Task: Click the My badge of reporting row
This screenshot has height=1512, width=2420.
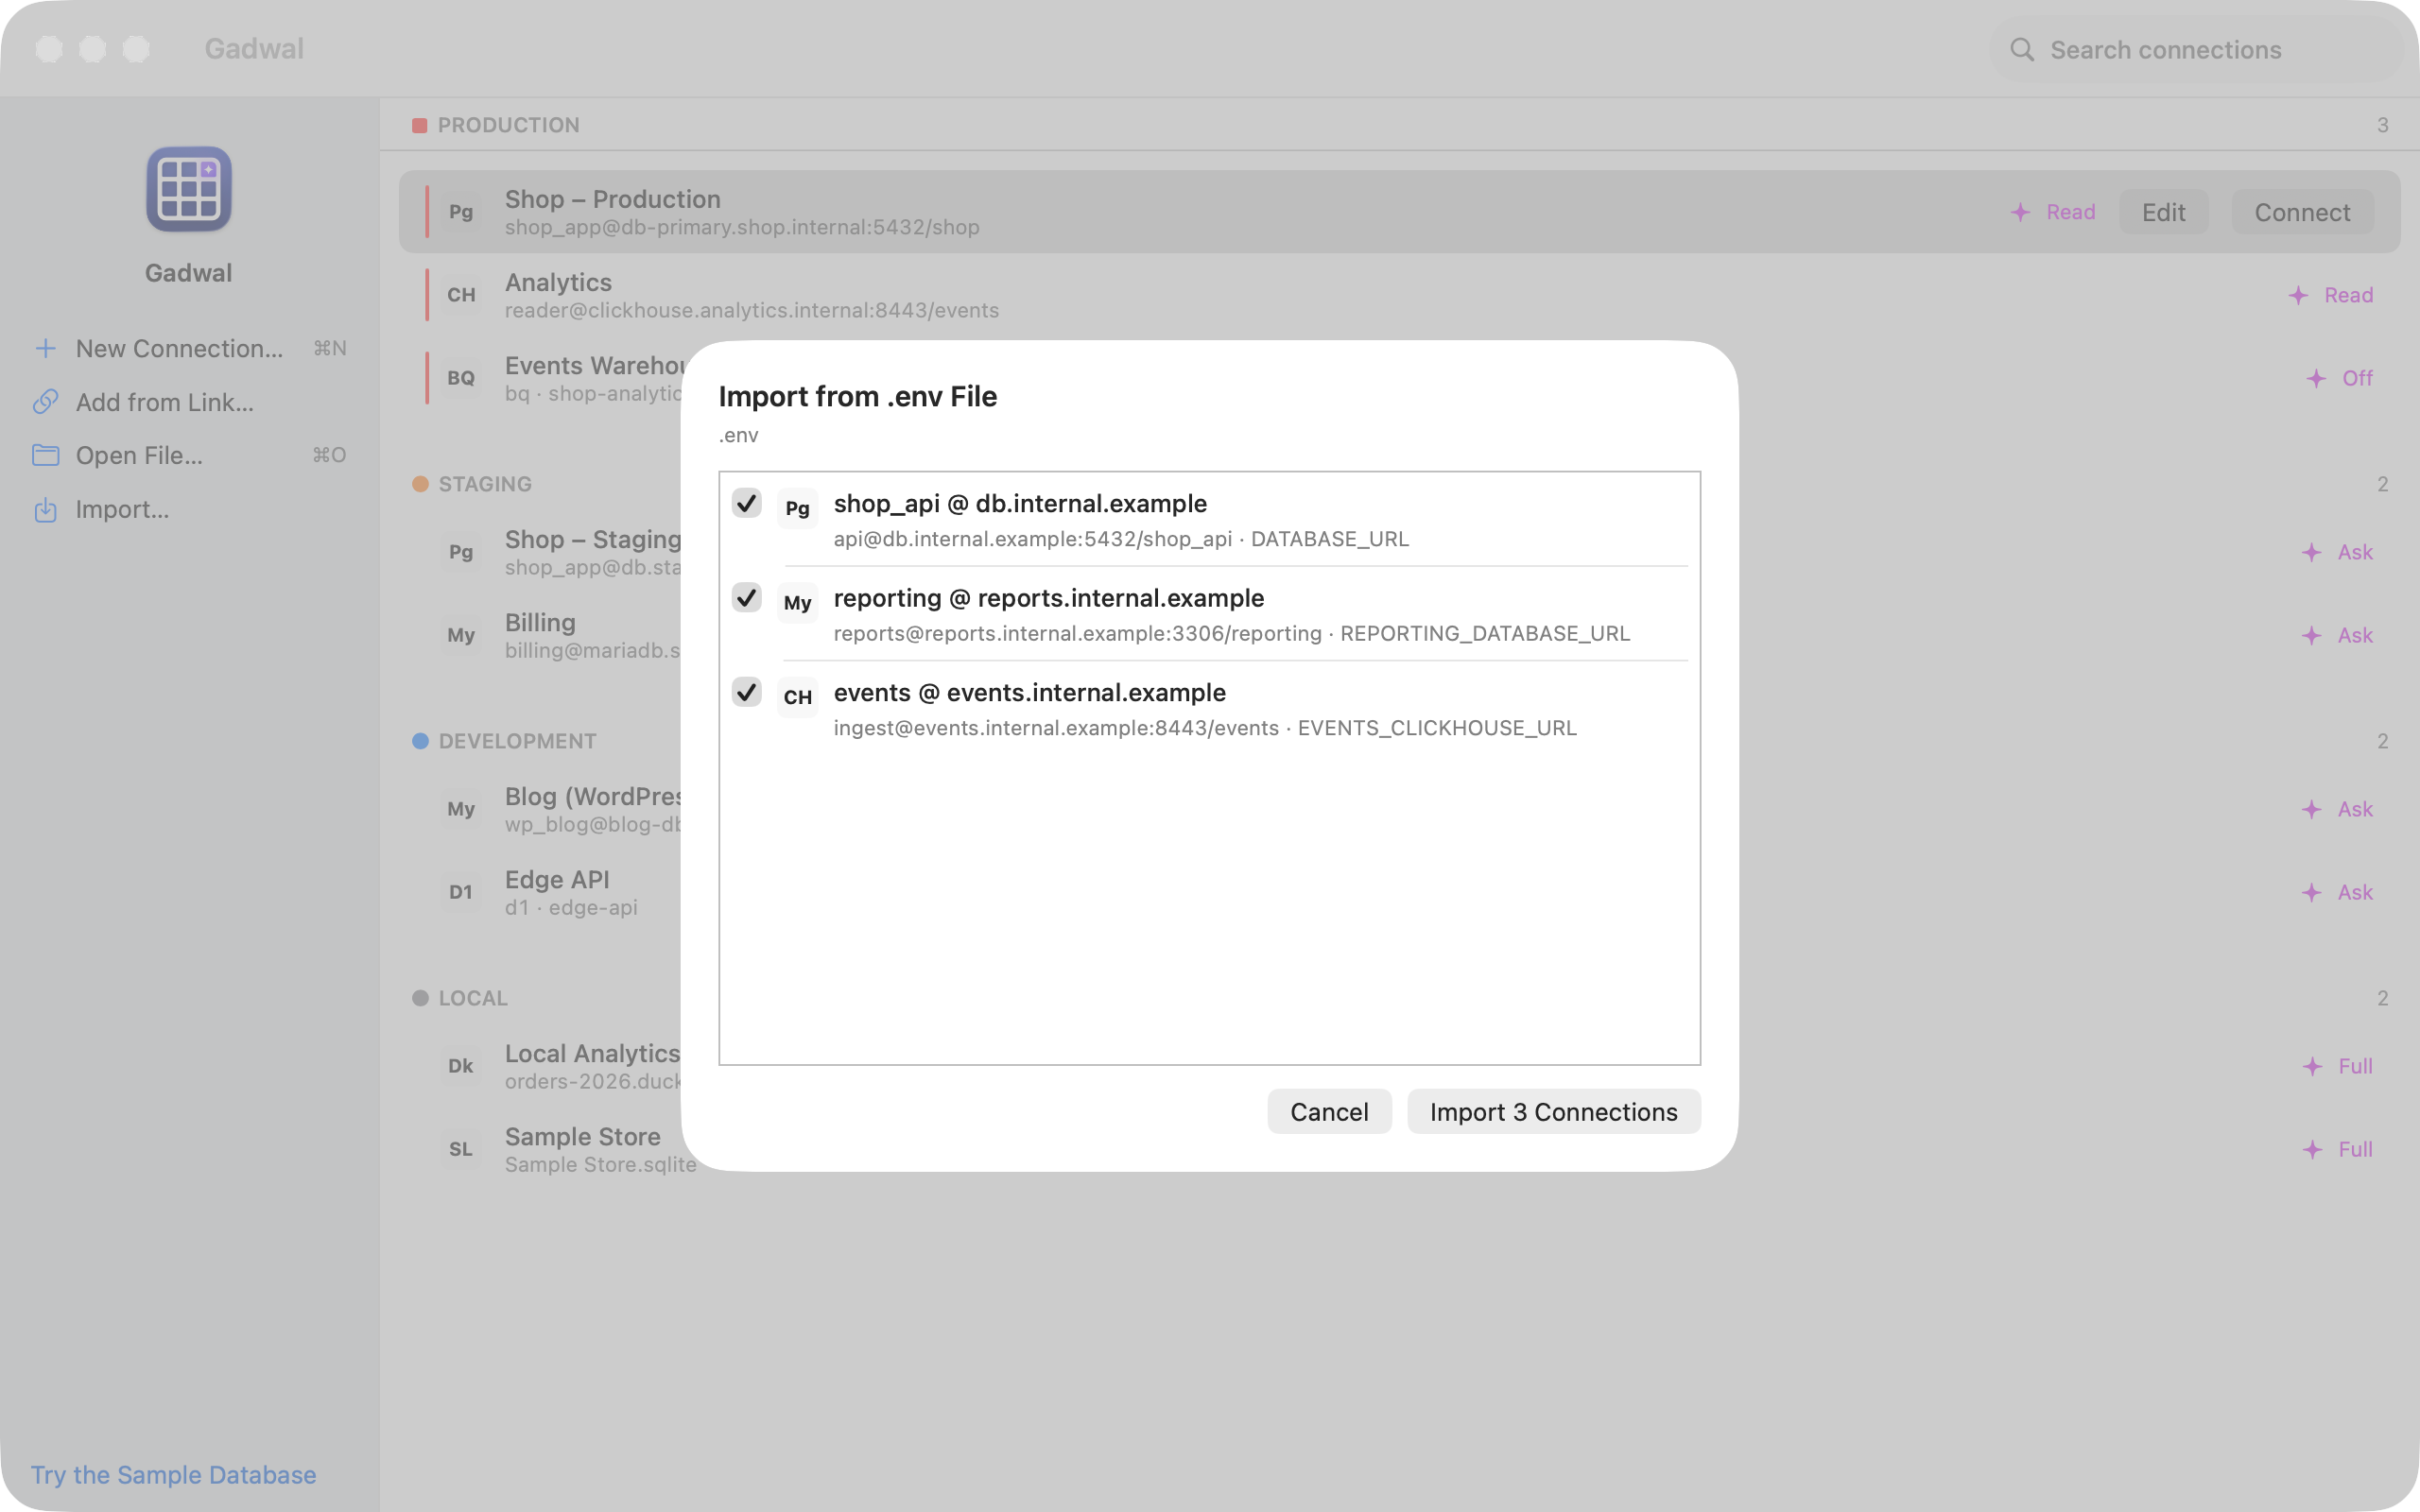Action: [x=797, y=603]
